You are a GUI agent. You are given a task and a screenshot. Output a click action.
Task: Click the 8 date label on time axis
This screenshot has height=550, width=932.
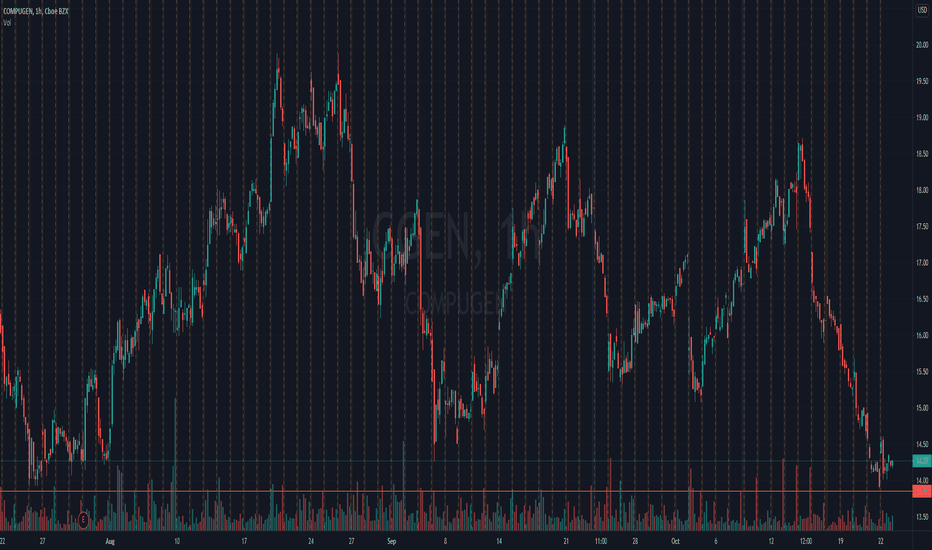tap(445, 542)
